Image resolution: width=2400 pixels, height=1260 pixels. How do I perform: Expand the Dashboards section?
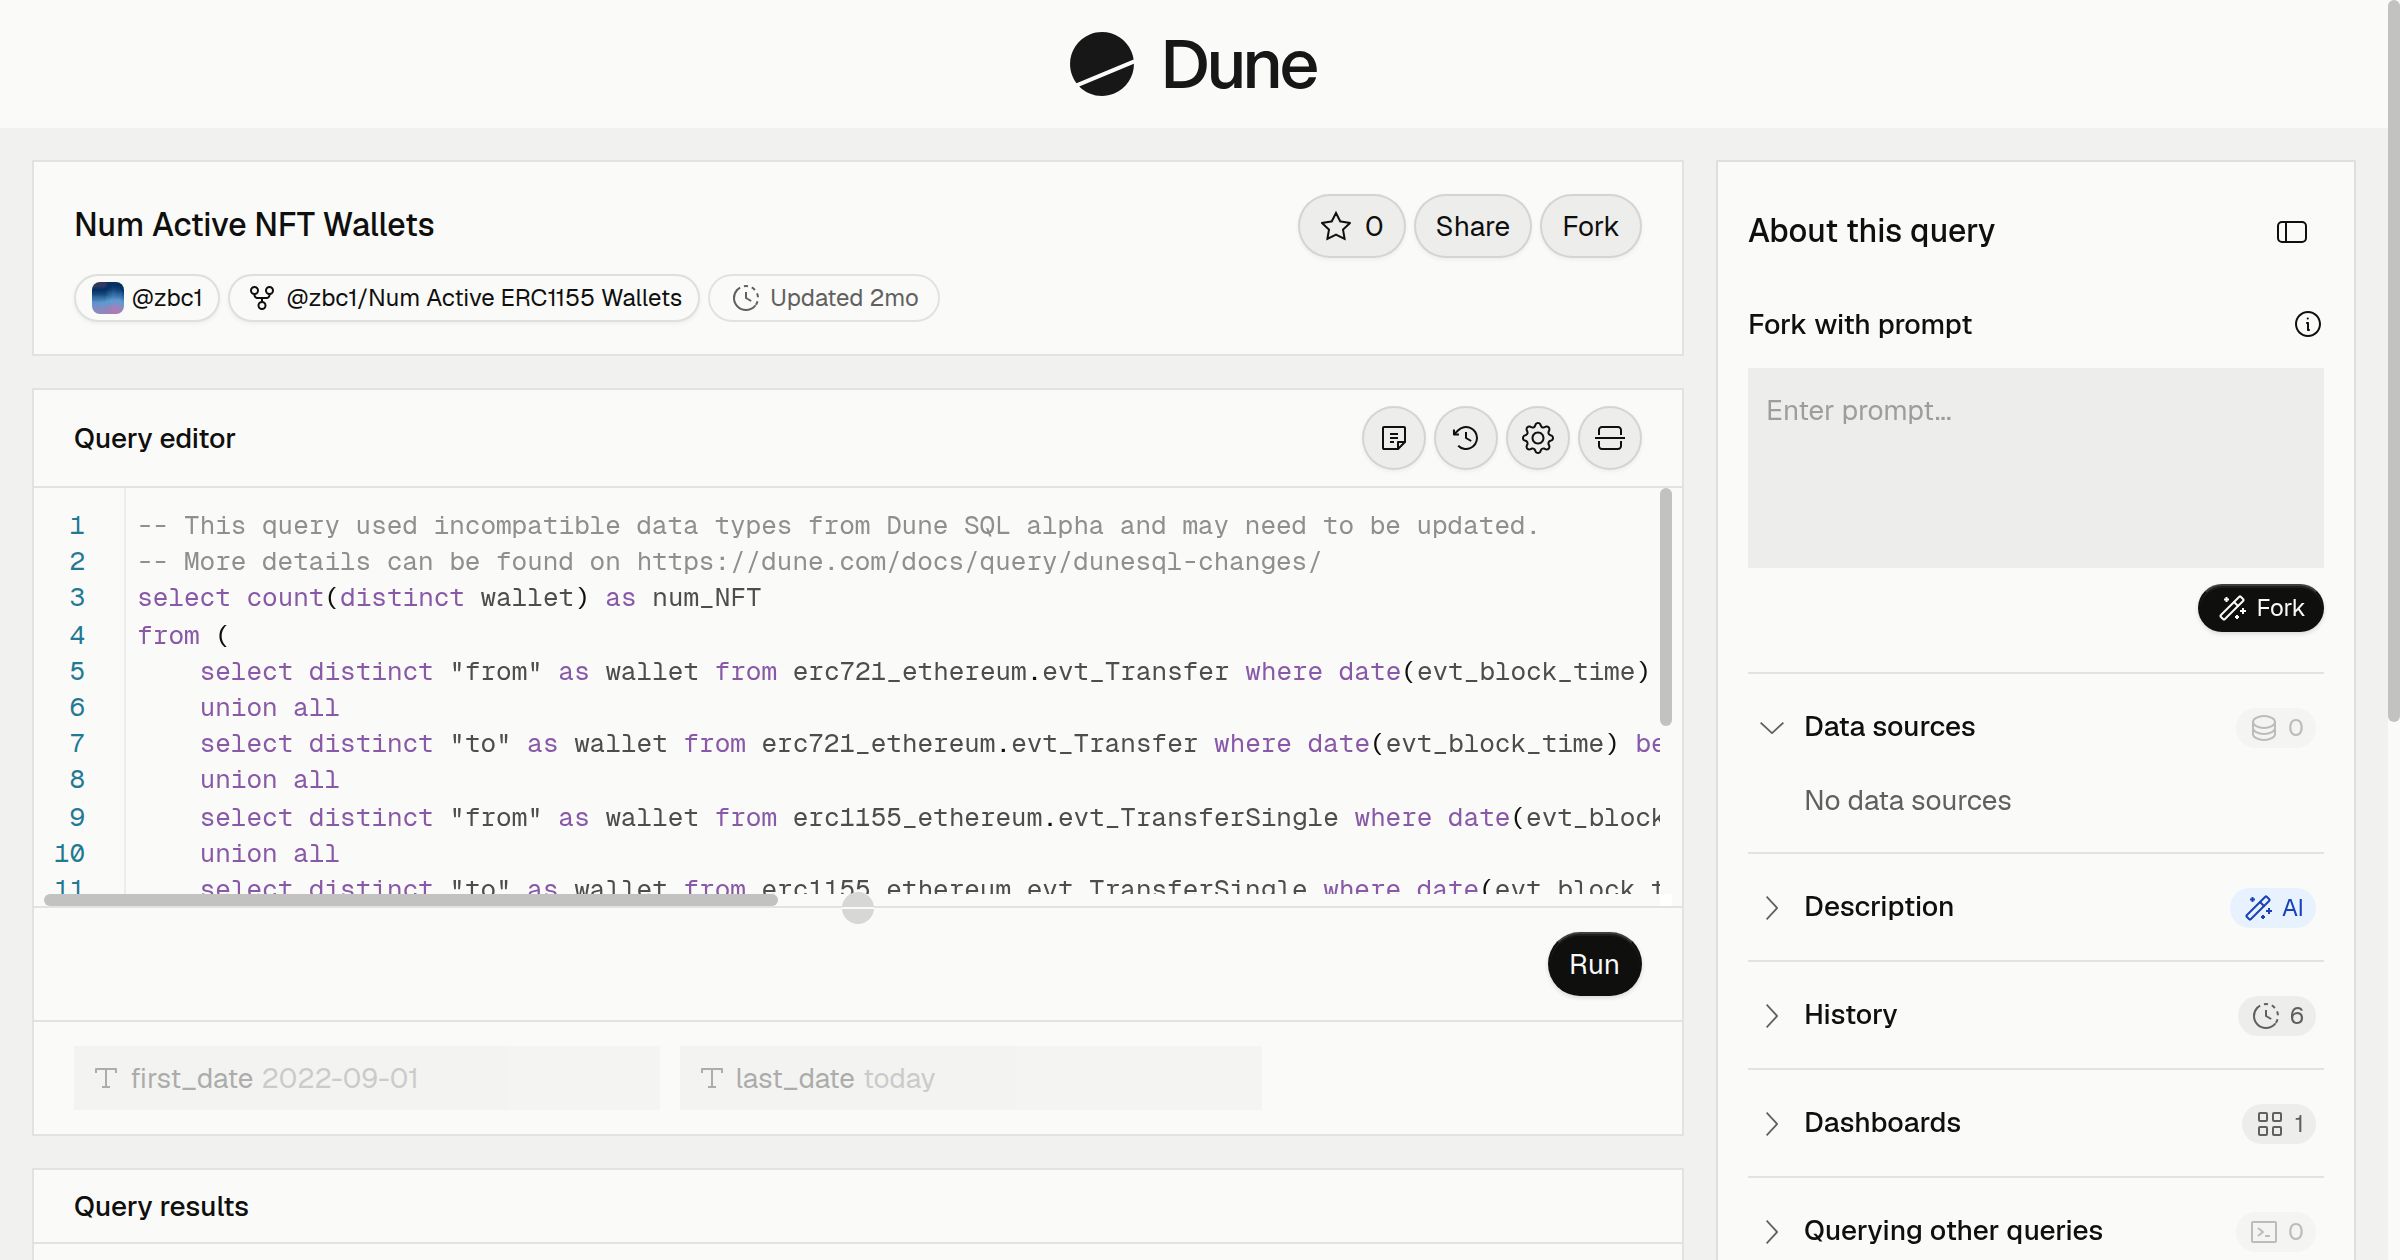coord(1771,1123)
